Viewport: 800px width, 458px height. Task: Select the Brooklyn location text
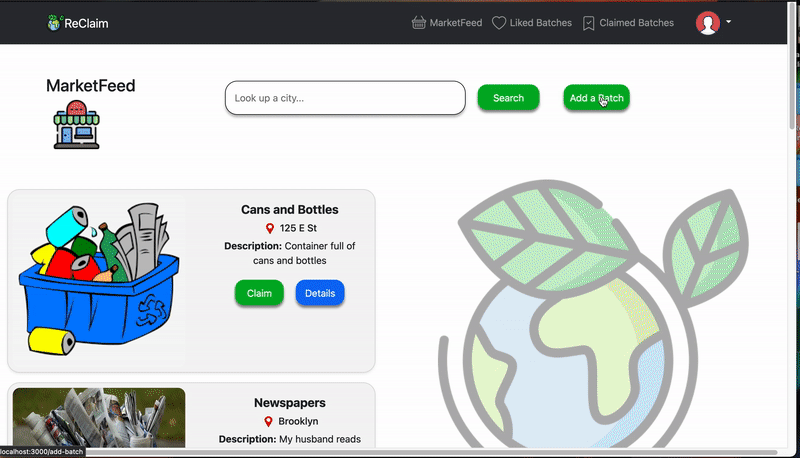point(298,421)
